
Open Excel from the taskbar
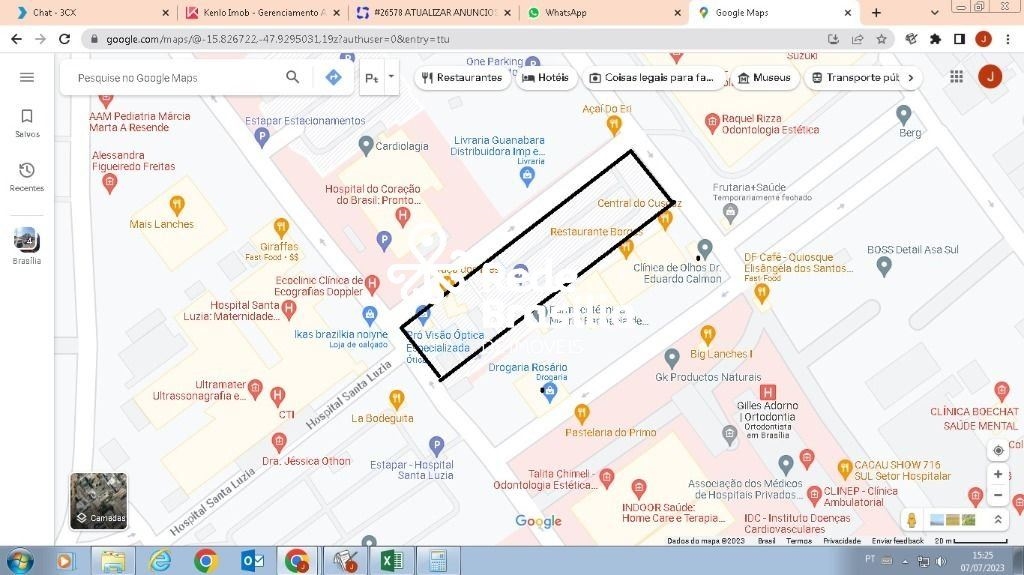[392, 561]
